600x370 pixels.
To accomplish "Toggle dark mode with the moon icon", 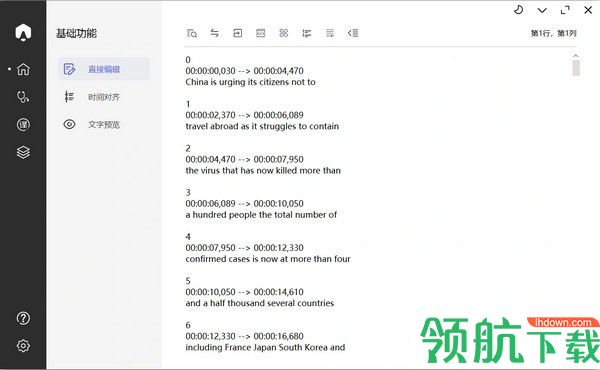I will [x=518, y=10].
